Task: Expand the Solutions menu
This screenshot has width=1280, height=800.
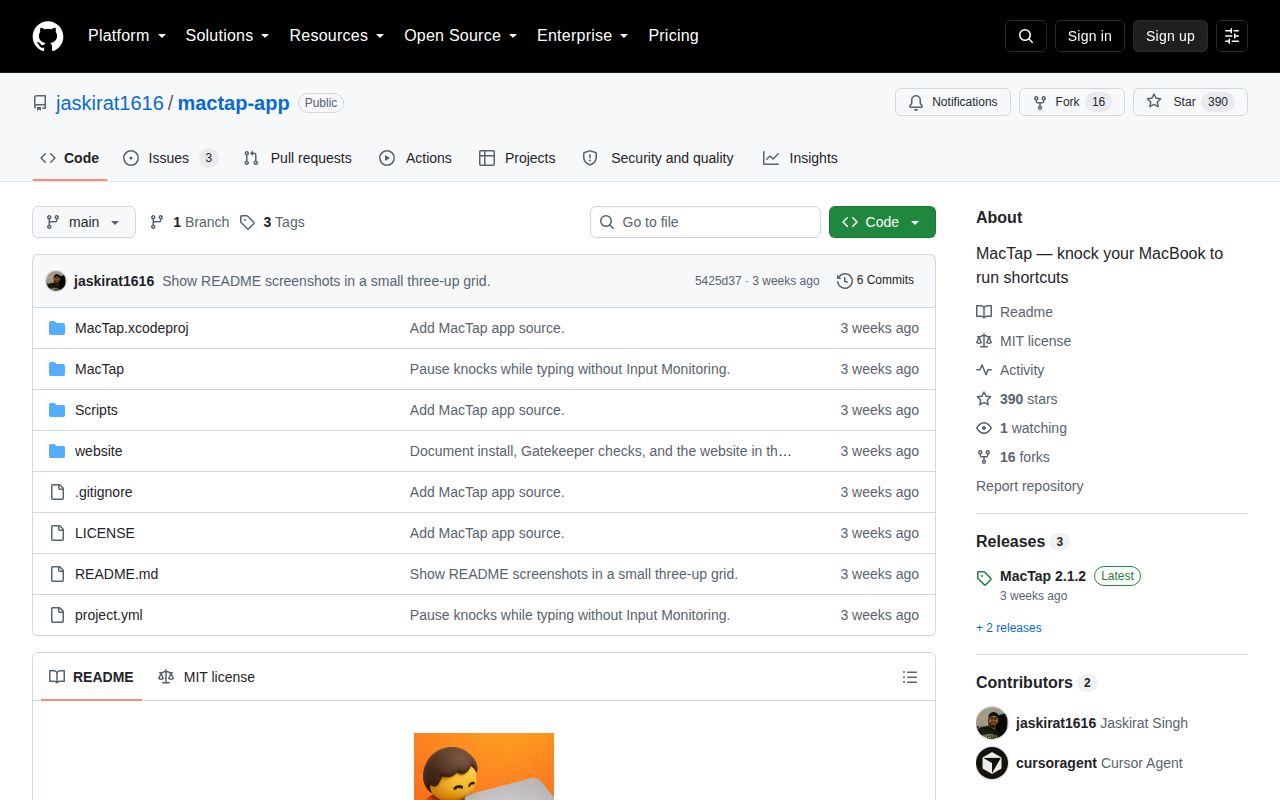Action: tap(228, 36)
